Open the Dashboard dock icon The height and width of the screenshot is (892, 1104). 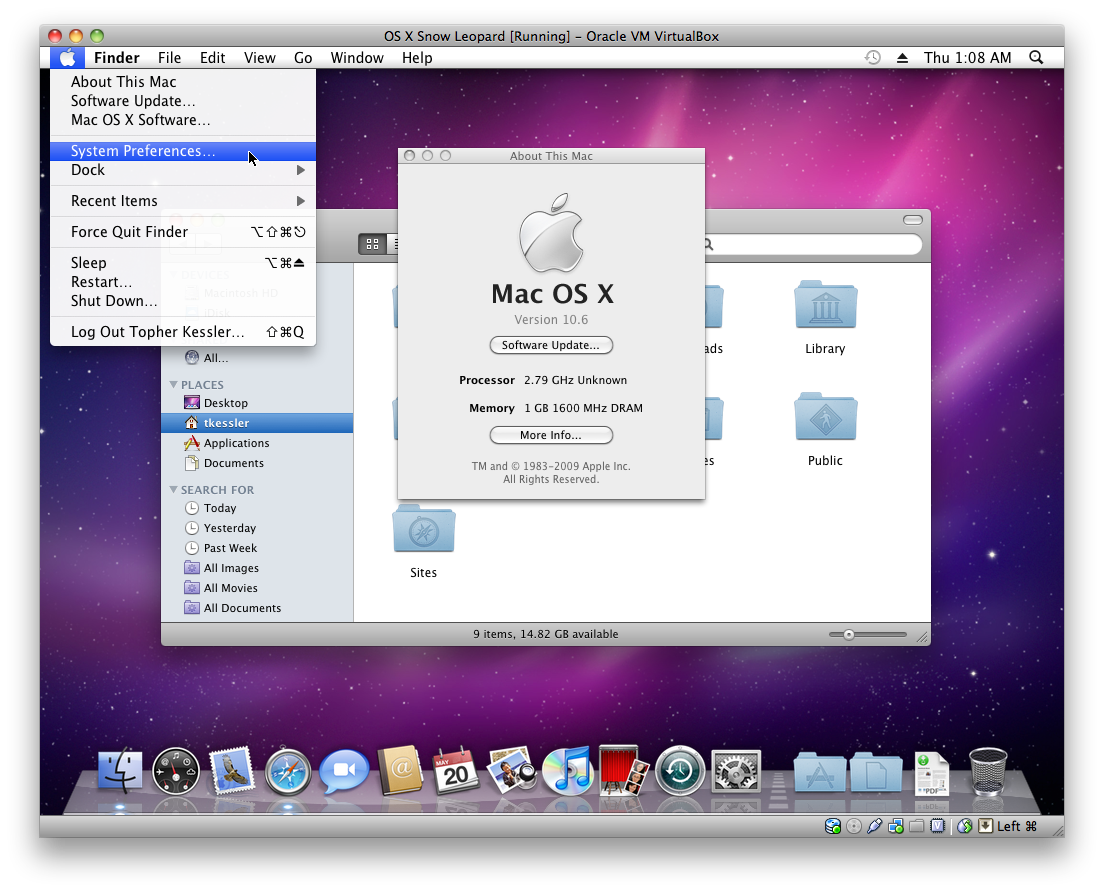coord(176,772)
